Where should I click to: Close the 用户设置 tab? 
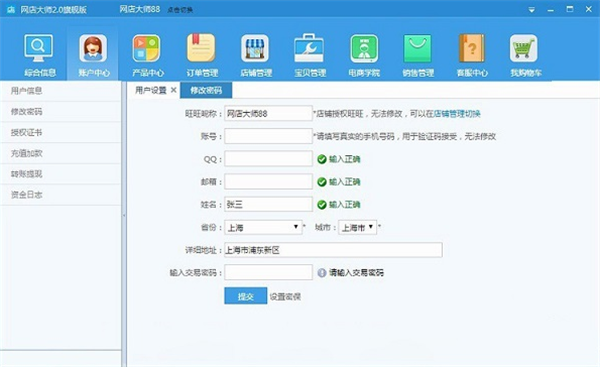tap(173, 90)
